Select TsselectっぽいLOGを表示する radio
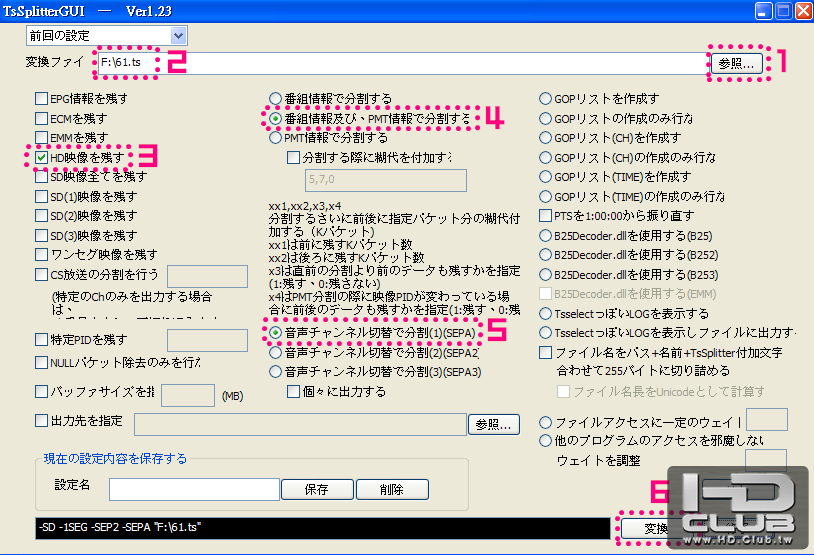Screen dimensions: 814x555 [x=545, y=314]
